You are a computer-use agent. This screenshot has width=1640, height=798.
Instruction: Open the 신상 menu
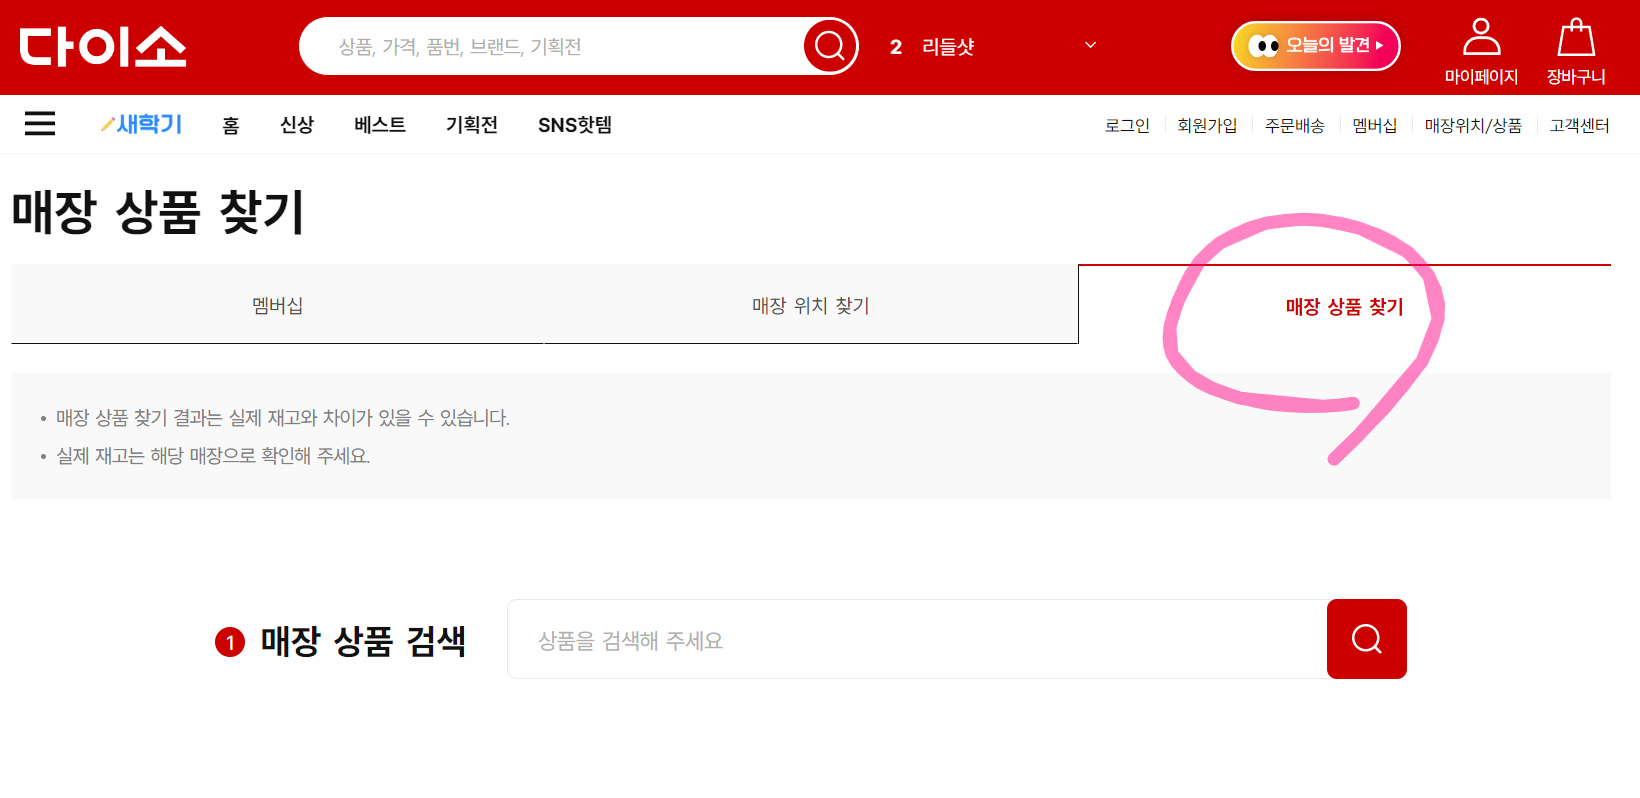(297, 125)
